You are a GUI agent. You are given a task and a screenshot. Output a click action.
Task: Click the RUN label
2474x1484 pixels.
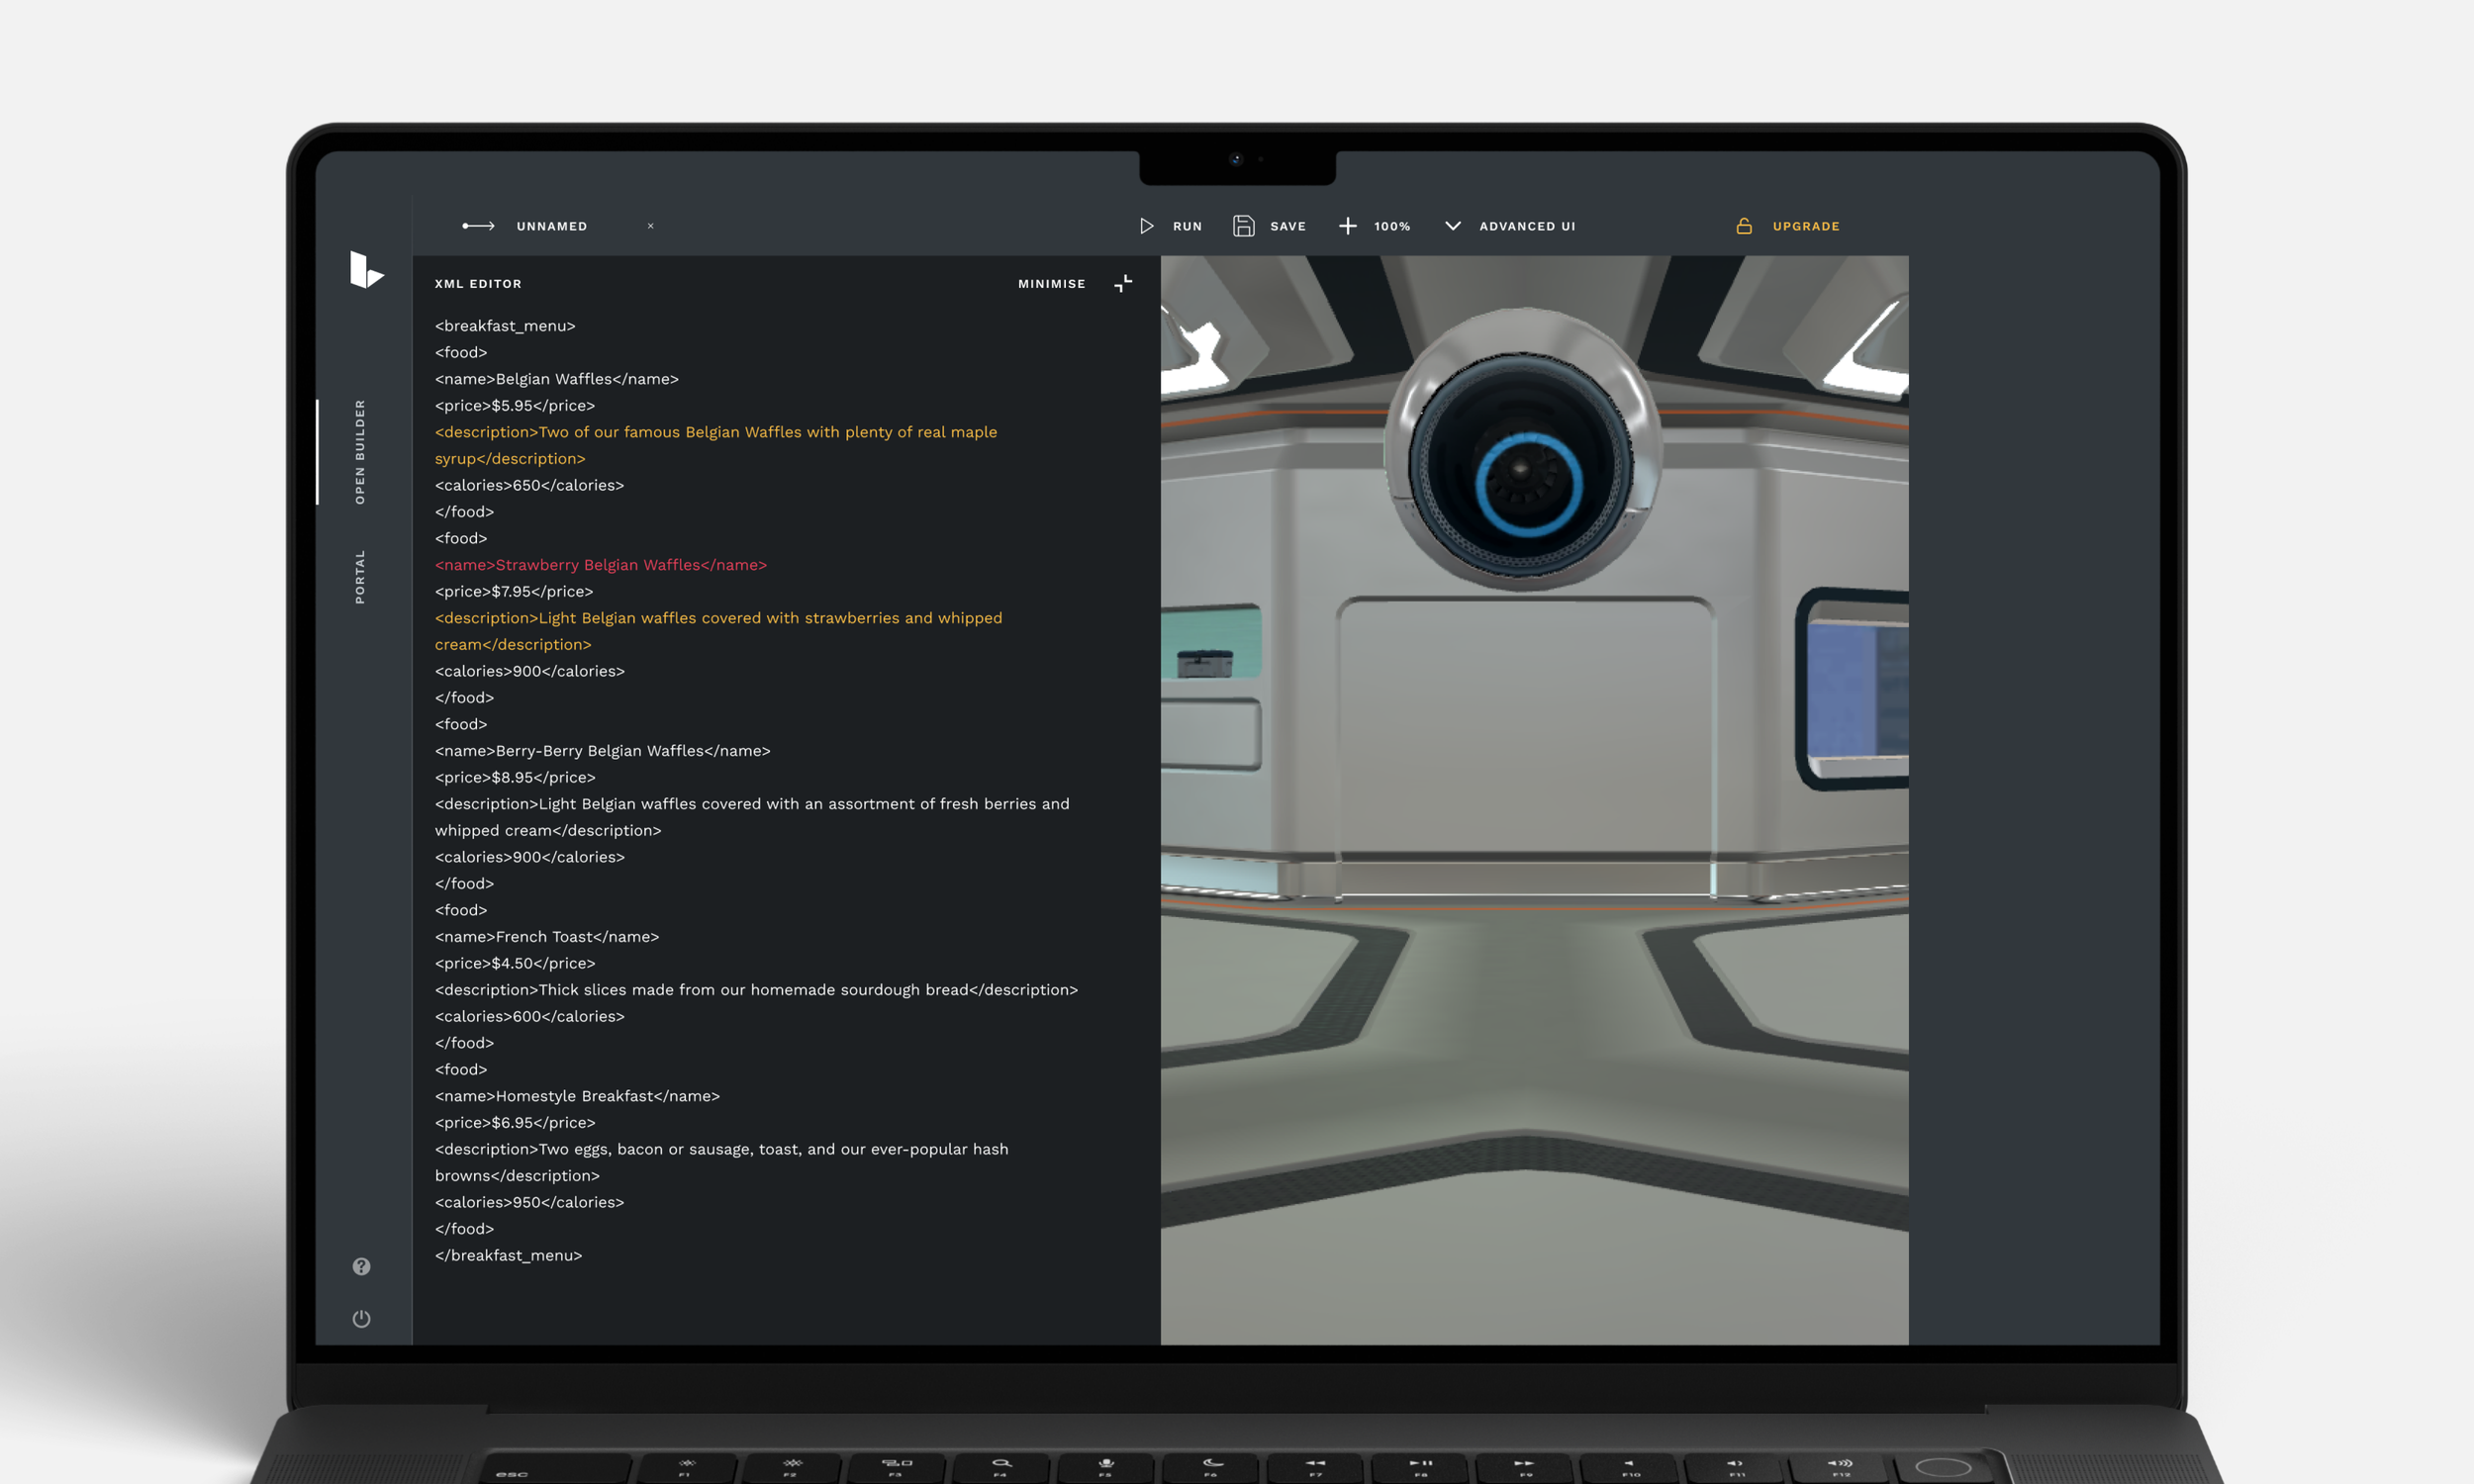1187,226
